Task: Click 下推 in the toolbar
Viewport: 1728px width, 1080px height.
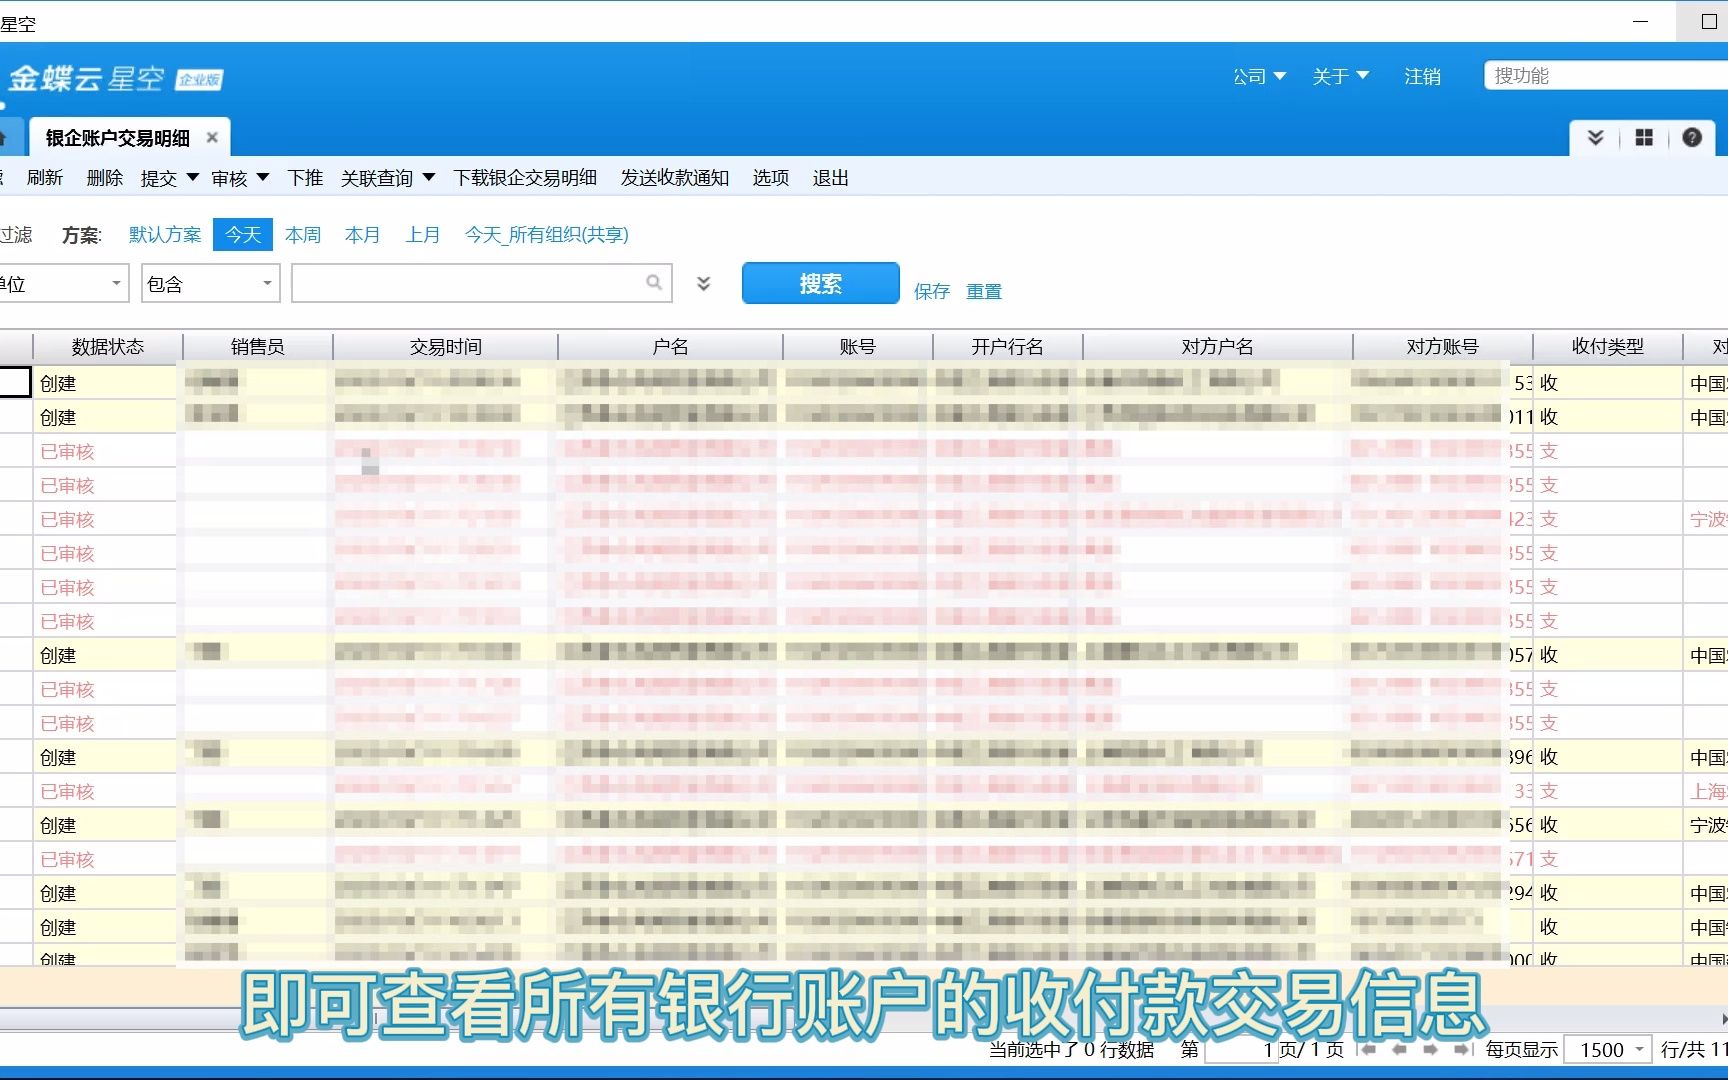Action: click(305, 178)
